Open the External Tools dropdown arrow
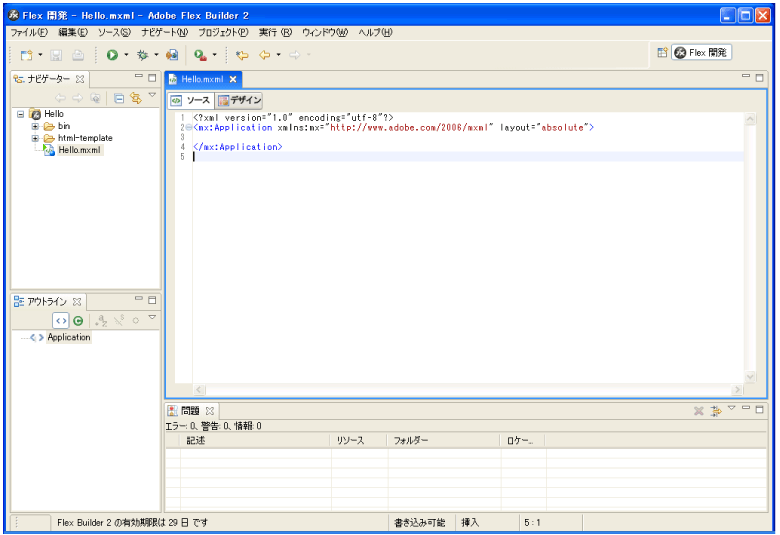 214,55
